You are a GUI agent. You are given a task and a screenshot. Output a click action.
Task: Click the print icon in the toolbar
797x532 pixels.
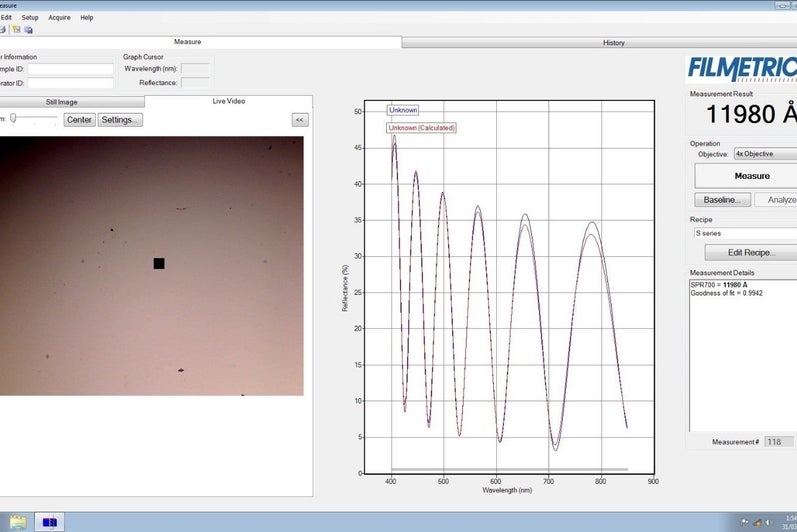pos(3,29)
